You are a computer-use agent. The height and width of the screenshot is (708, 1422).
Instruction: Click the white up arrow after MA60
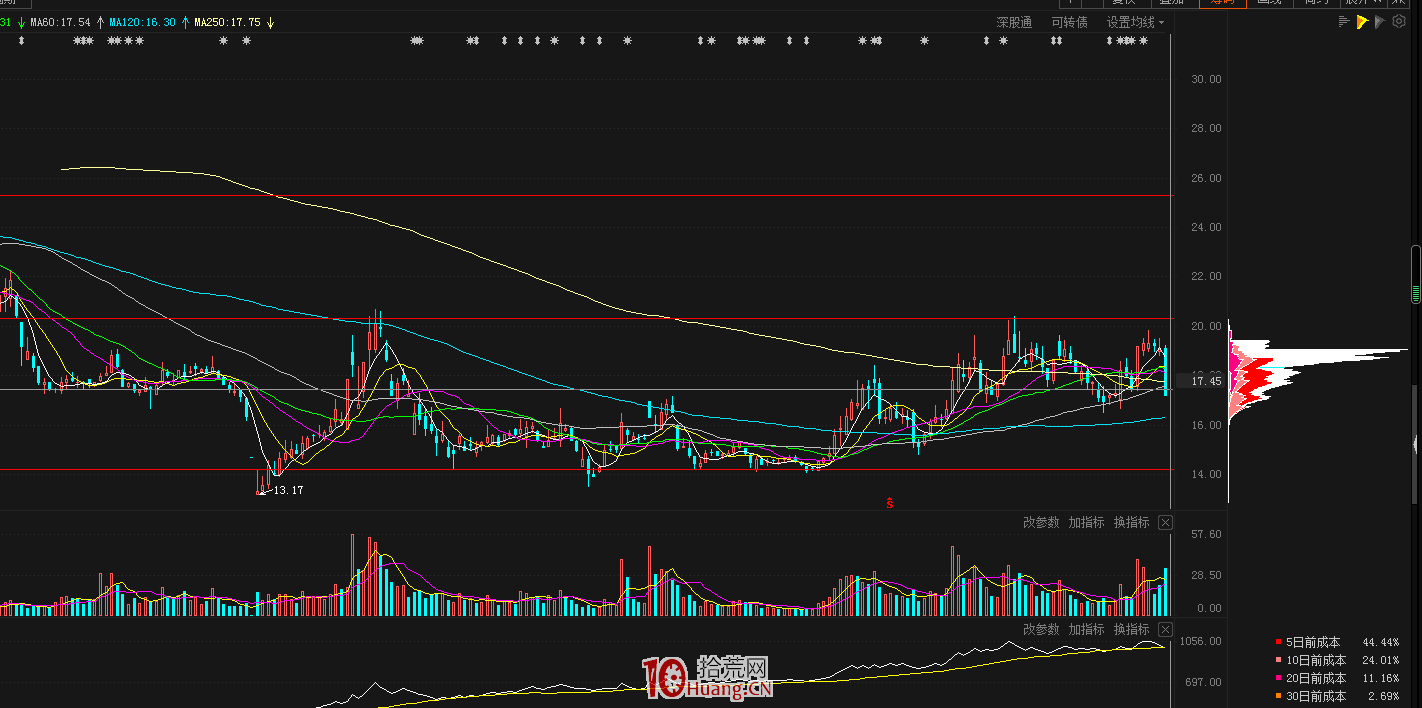pos(100,22)
